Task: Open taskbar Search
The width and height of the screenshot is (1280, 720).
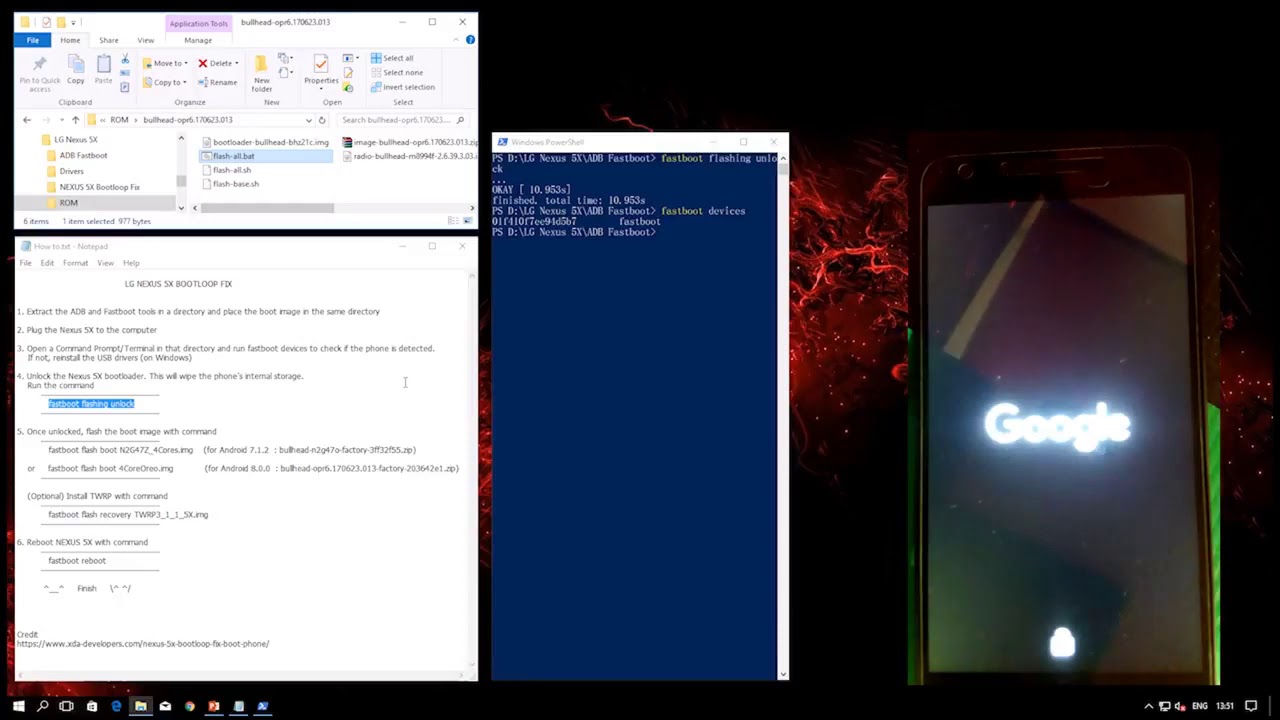Action: tap(42, 706)
